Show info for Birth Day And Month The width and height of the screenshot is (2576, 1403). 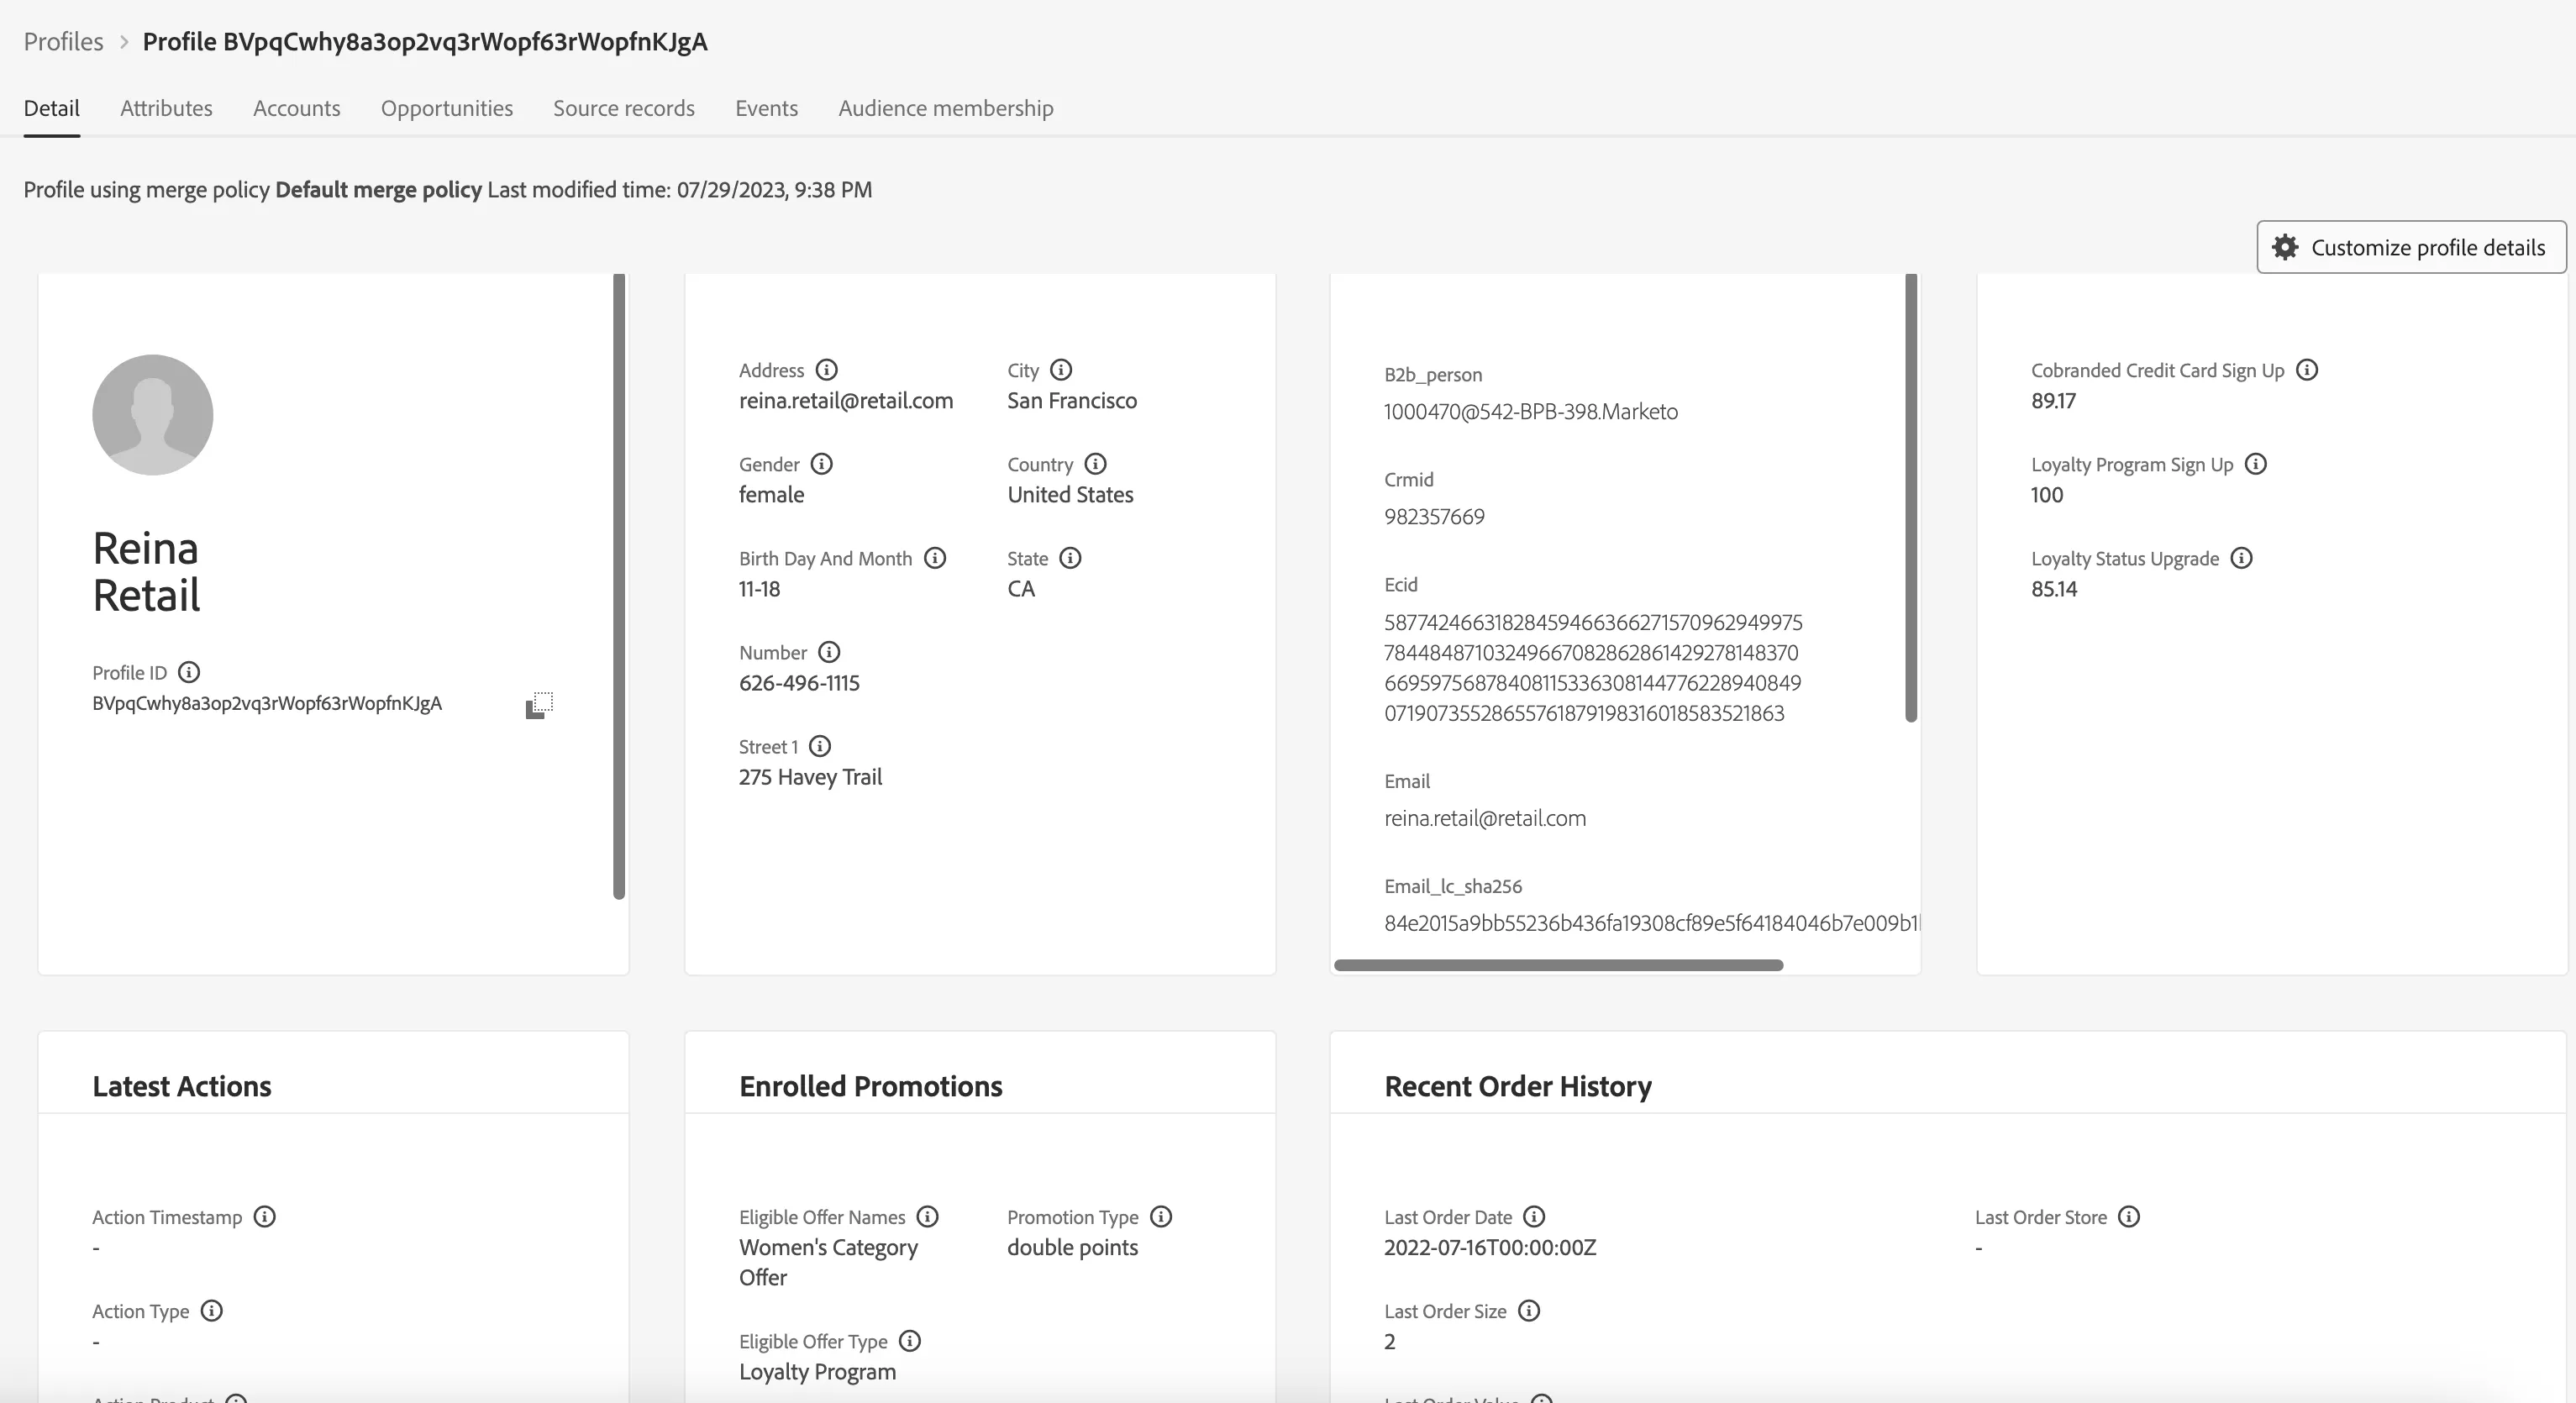pos(934,558)
